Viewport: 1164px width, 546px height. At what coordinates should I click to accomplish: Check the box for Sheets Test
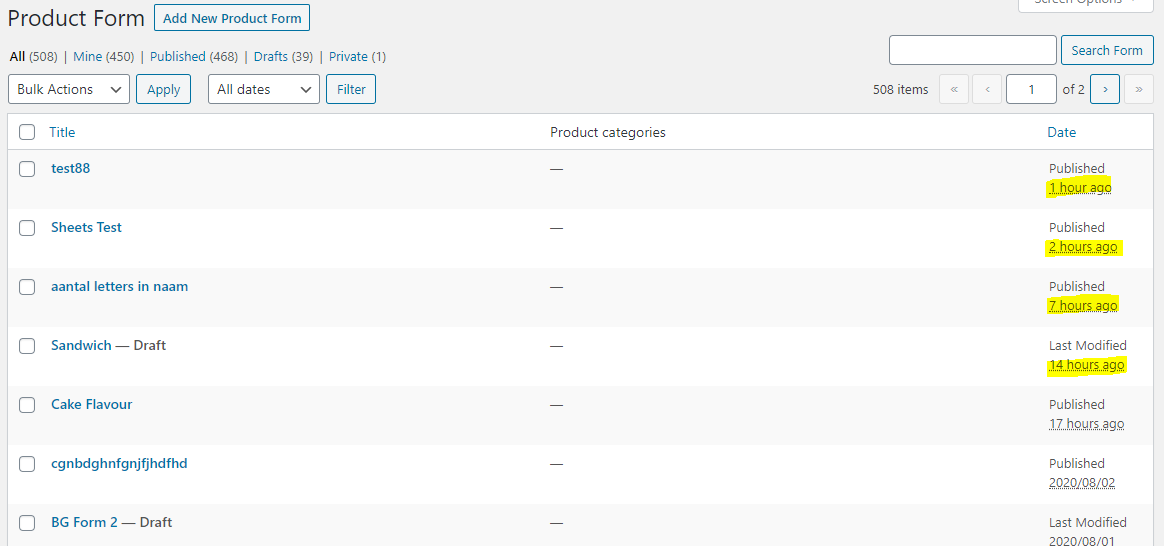27,228
